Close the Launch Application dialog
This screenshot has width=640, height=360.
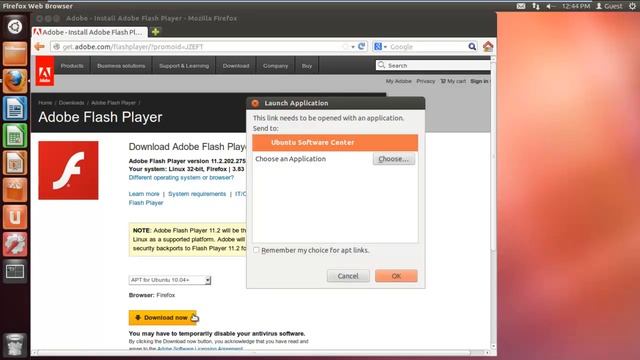tap(255, 103)
